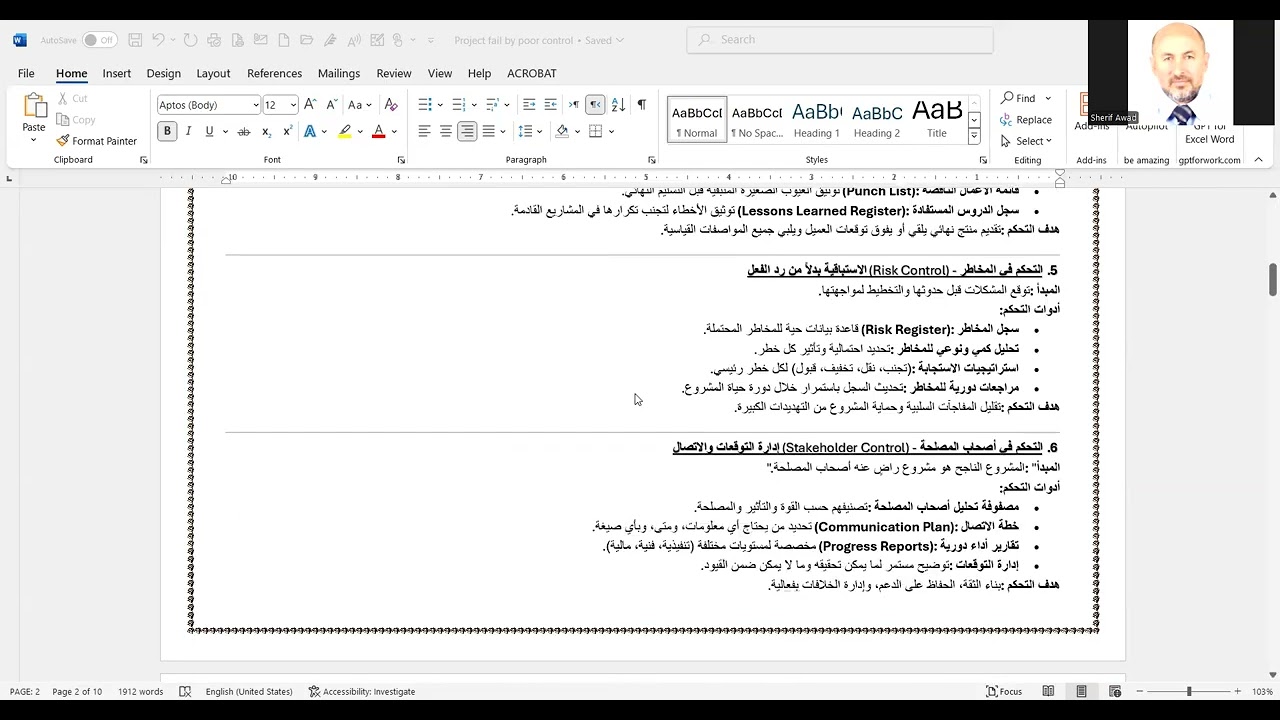The image size is (1280, 720).
Task: Click the Redo icon in quick access toolbar
Action: click(191, 40)
